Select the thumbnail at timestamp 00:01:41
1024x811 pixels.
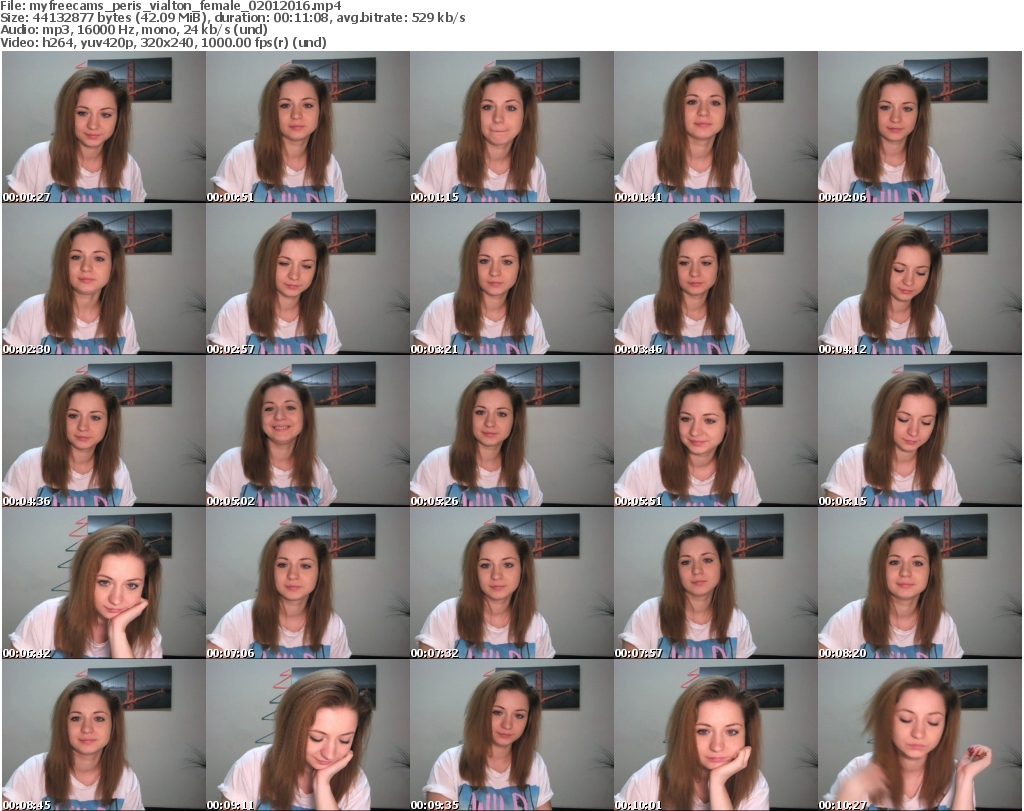(x=715, y=127)
